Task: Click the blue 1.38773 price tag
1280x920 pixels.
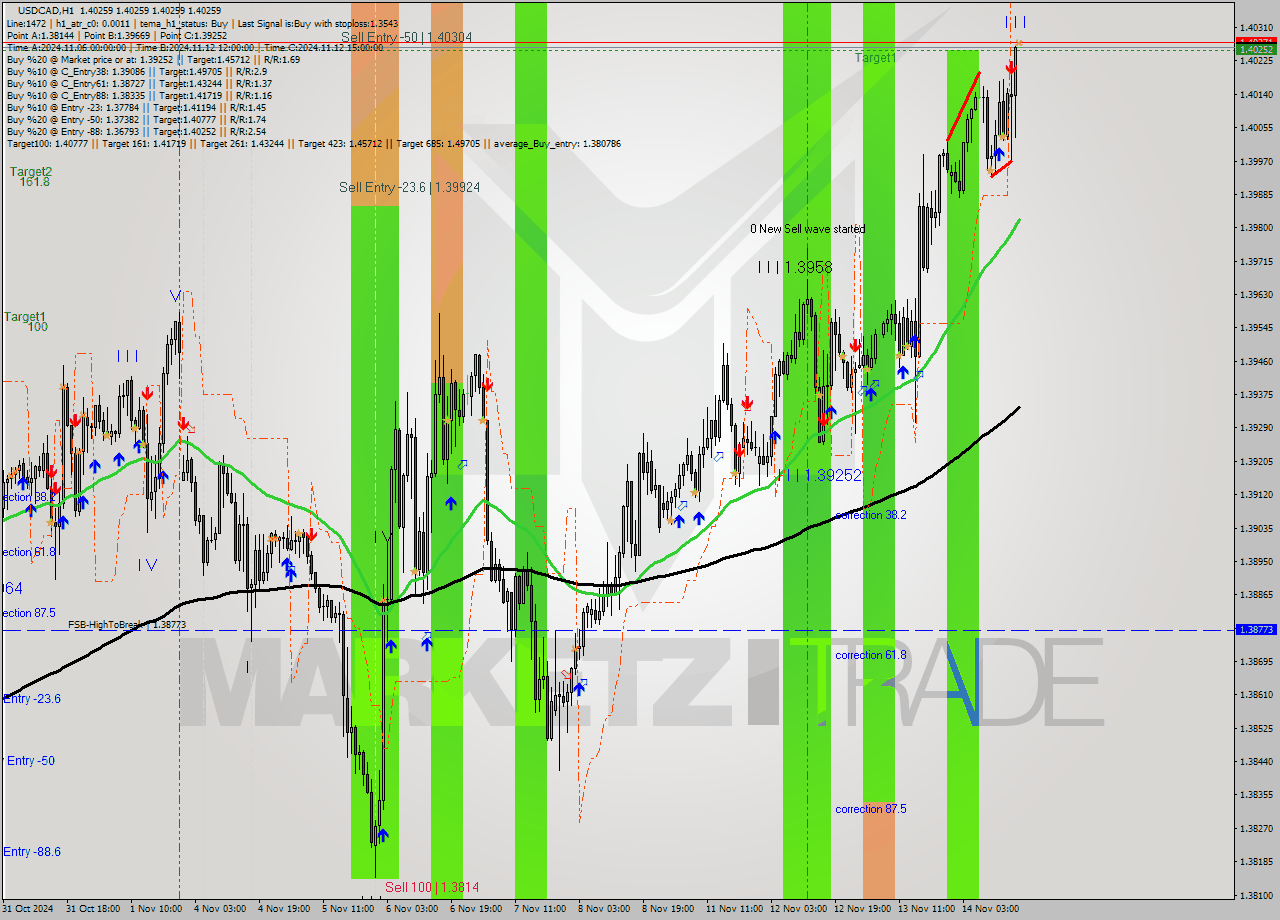Action: 1257,630
